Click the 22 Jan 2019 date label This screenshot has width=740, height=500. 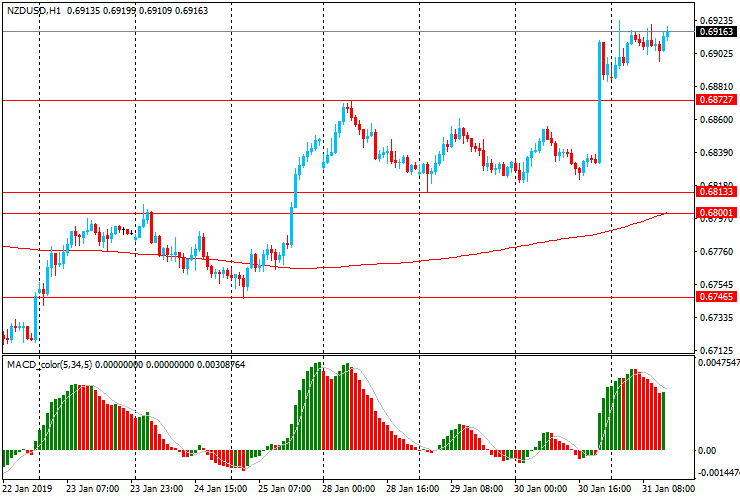point(27,489)
